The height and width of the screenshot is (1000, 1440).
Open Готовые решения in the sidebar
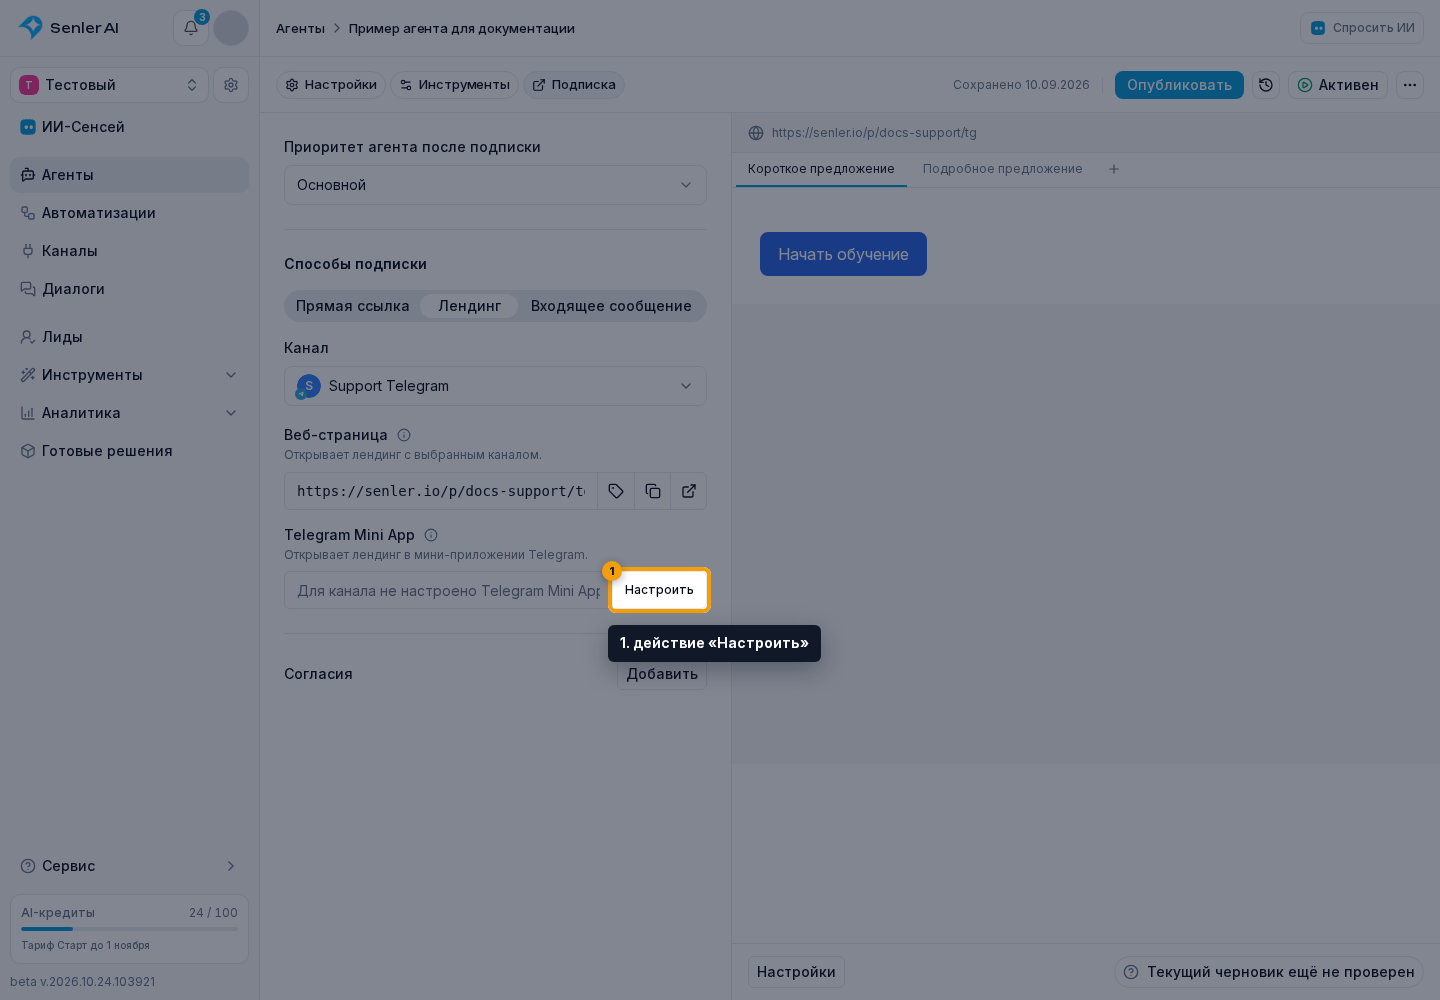(129, 451)
